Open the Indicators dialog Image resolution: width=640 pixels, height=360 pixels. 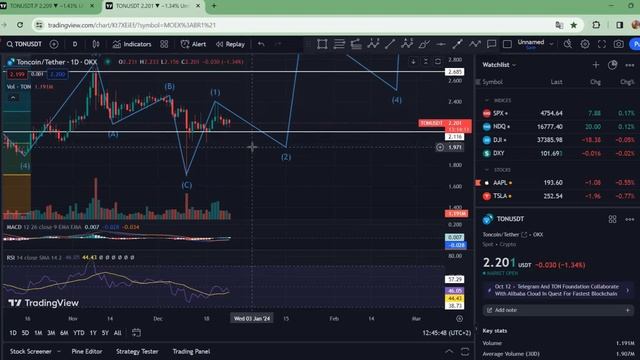pyautogui.click(x=132, y=44)
